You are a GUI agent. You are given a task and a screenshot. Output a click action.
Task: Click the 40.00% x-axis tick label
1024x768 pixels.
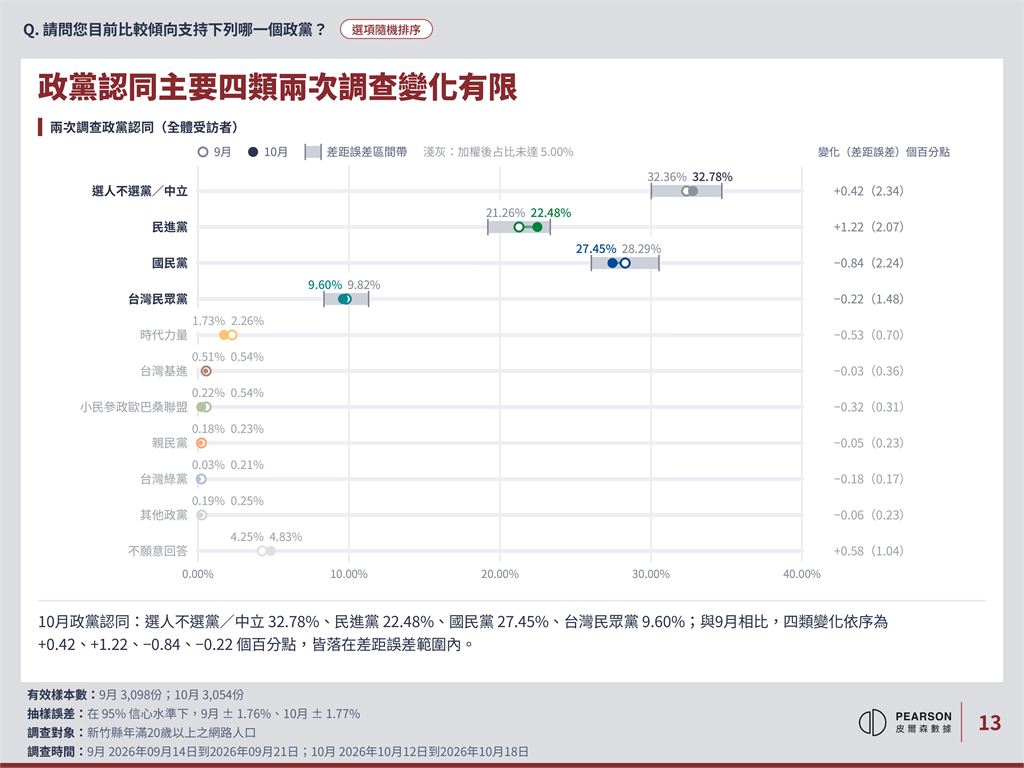(x=802, y=574)
